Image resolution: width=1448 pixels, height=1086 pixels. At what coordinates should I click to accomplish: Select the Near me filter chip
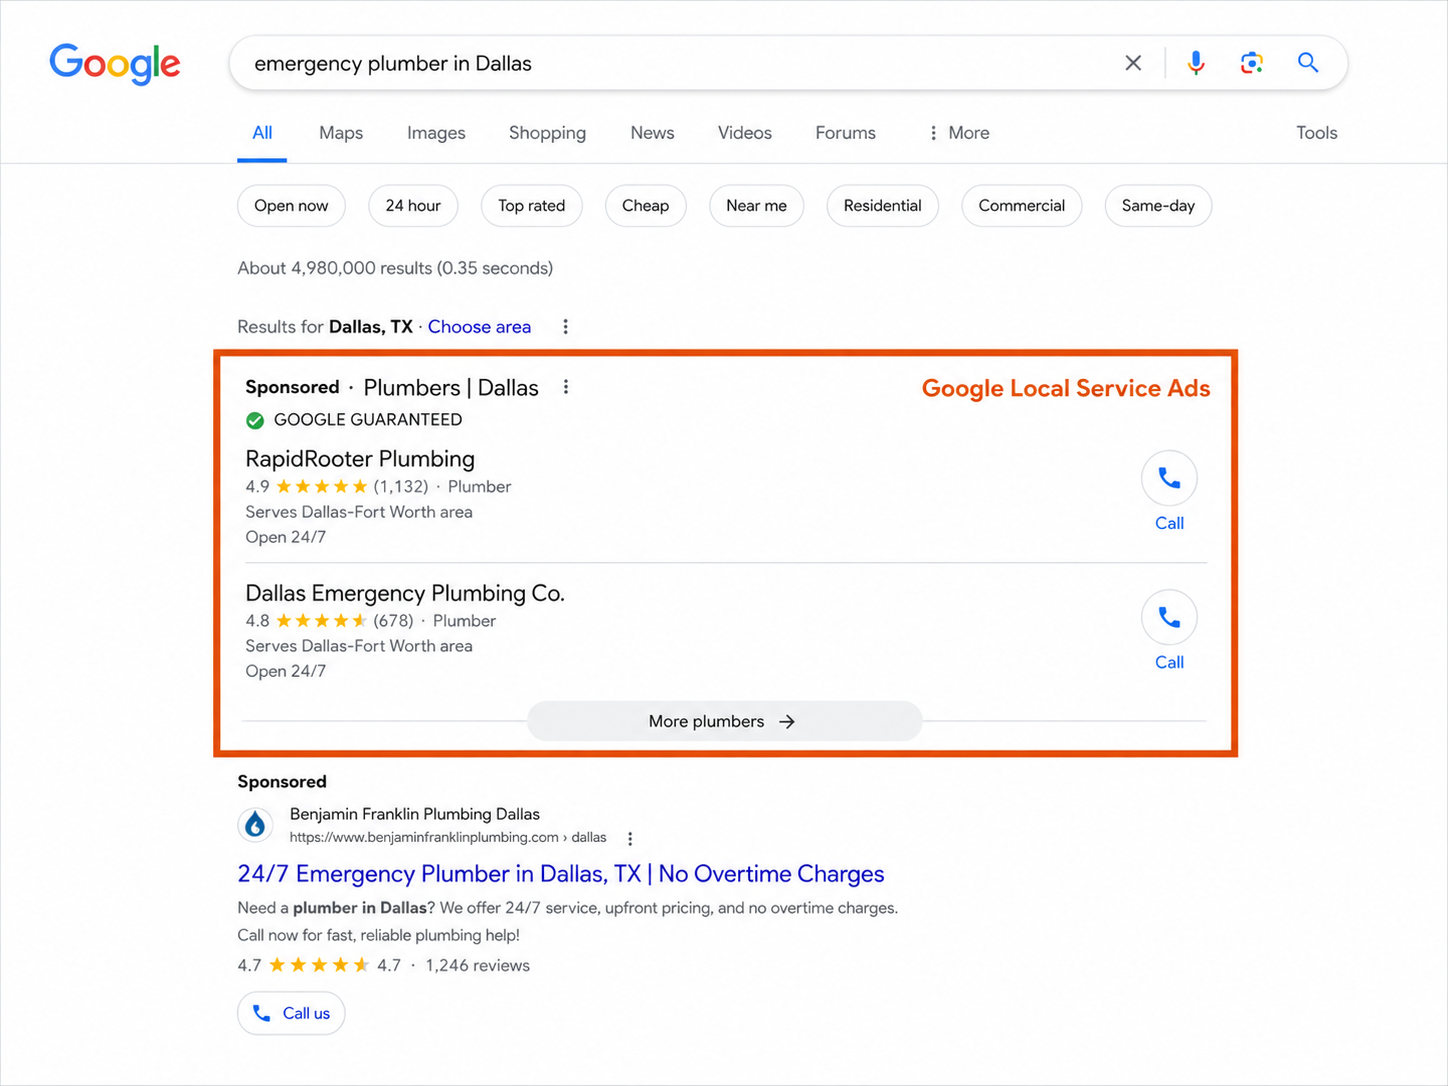[x=757, y=206]
